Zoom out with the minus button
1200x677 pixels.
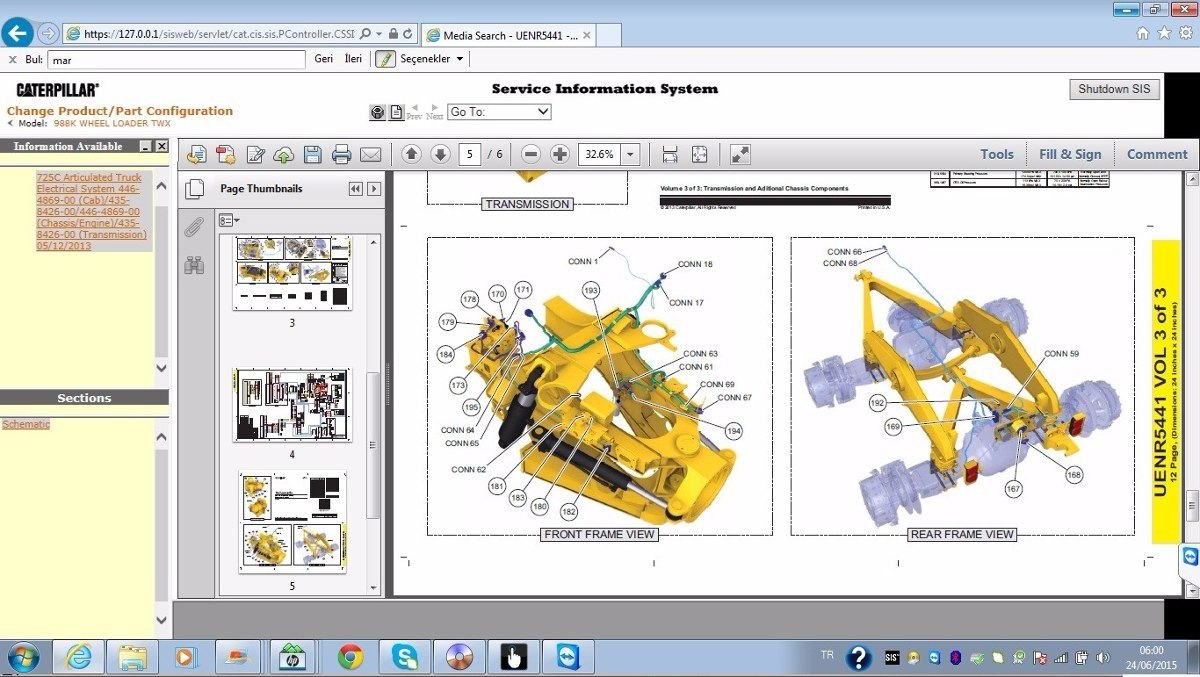coord(531,154)
